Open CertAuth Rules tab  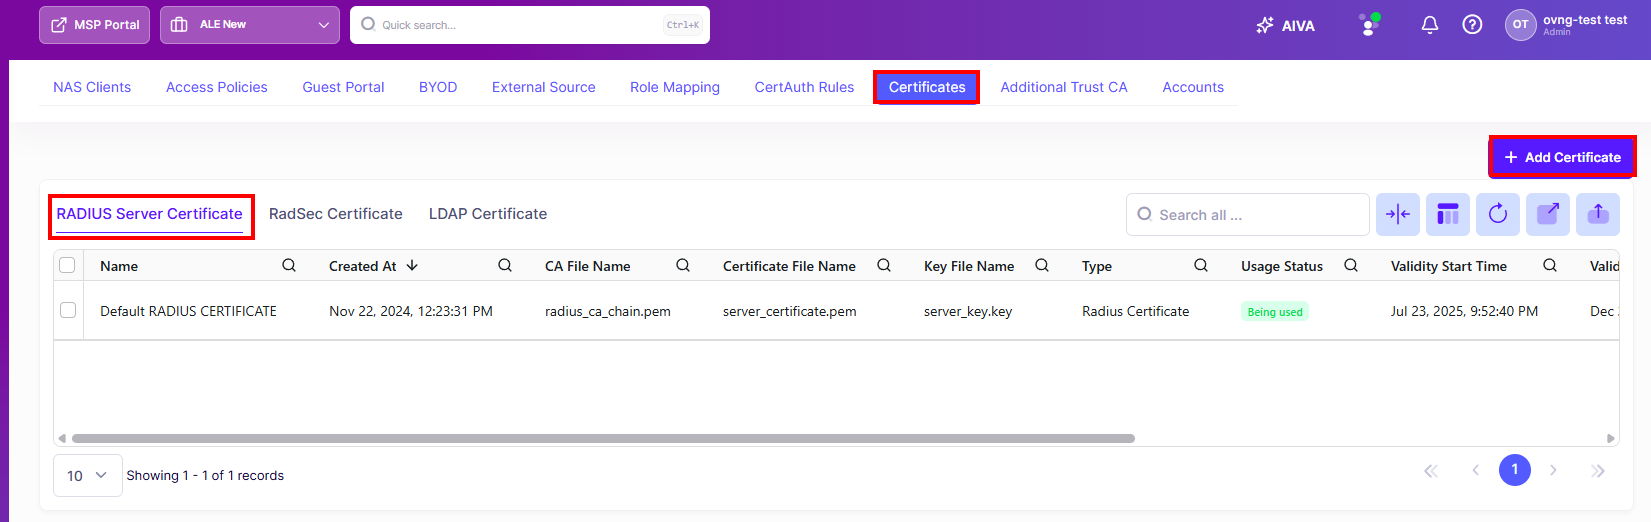coord(804,87)
